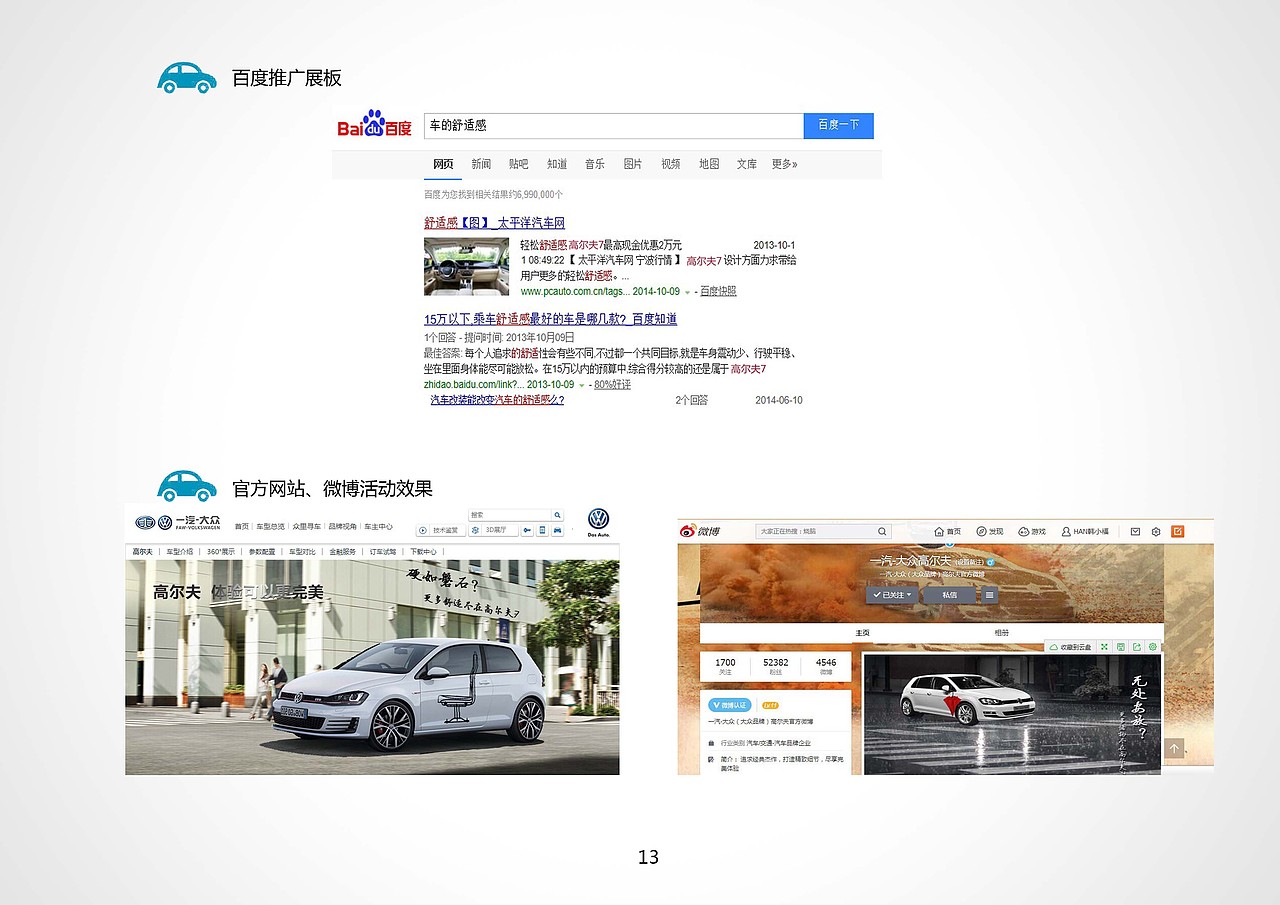Click the Weibo search box
This screenshot has height=905, width=1280.
pyautogui.click(x=824, y=532)
